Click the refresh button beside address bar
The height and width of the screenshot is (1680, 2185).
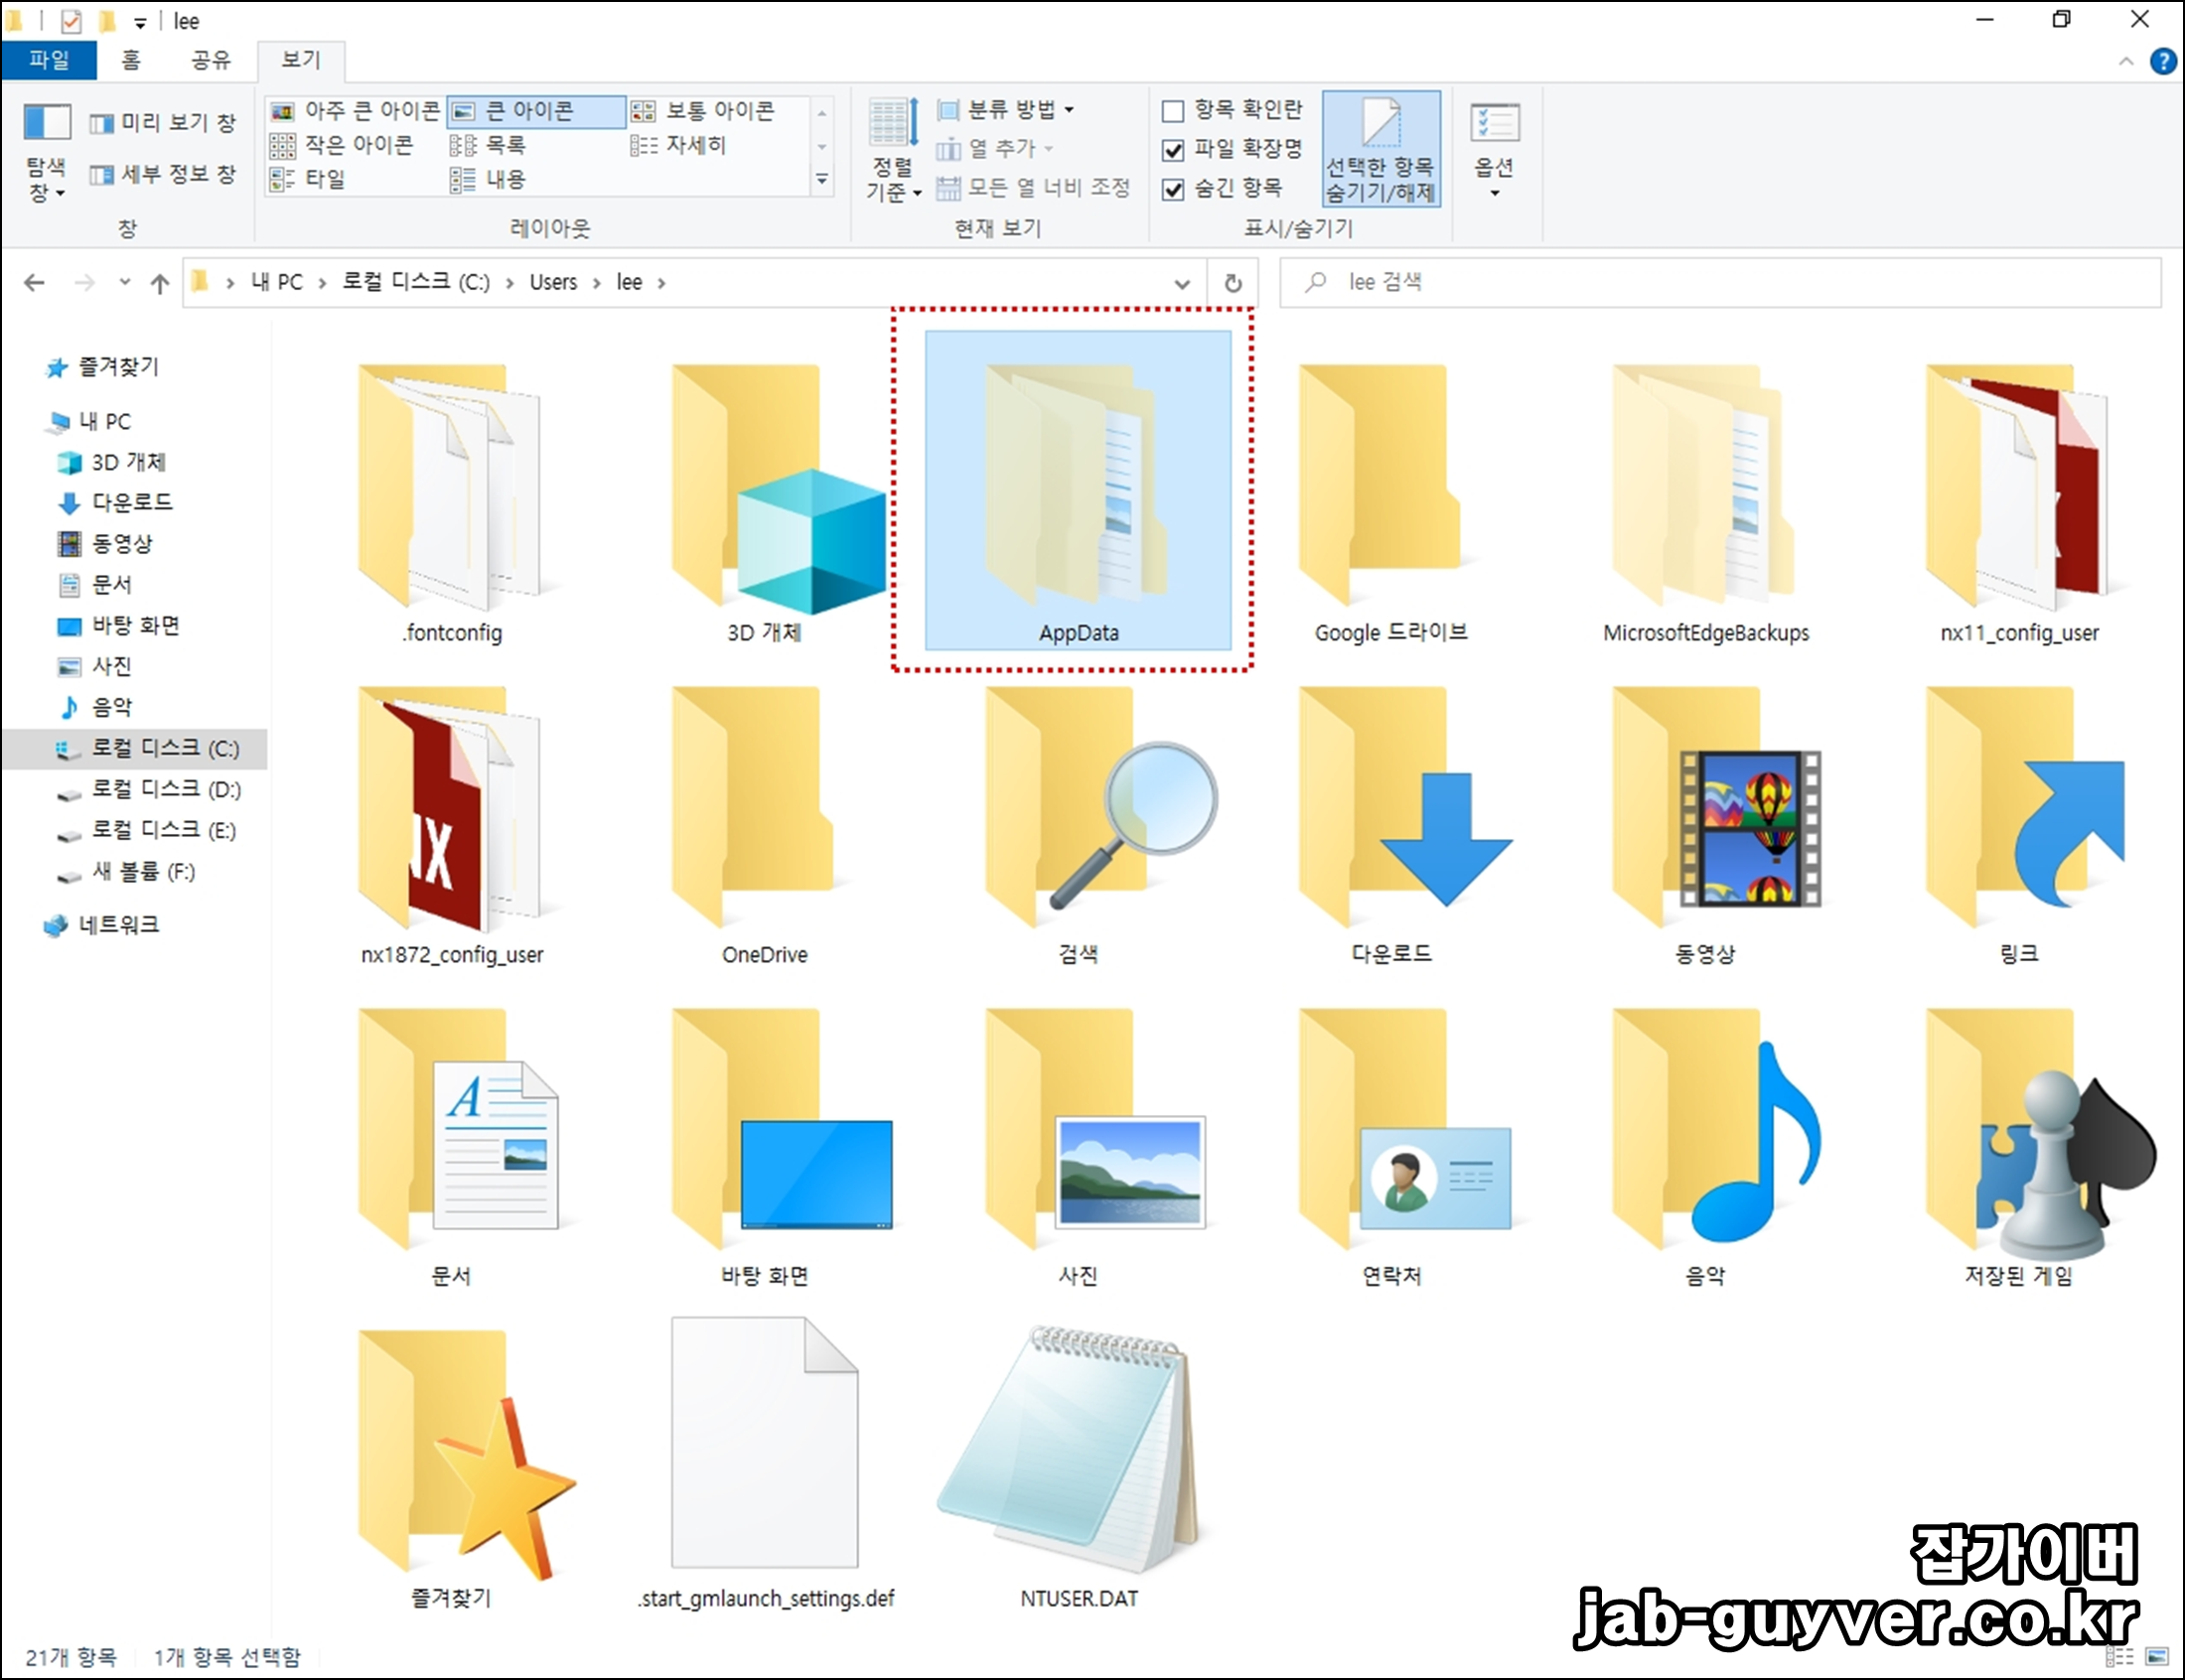[1233, 283]
